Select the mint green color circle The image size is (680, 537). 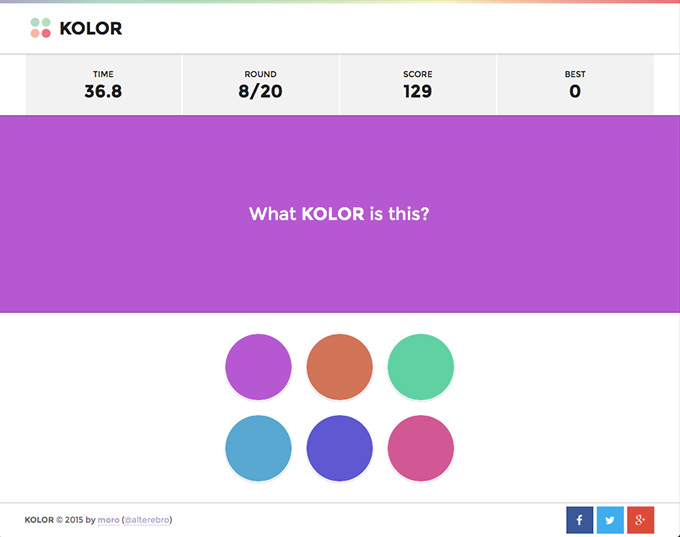(x=421, y=367)
